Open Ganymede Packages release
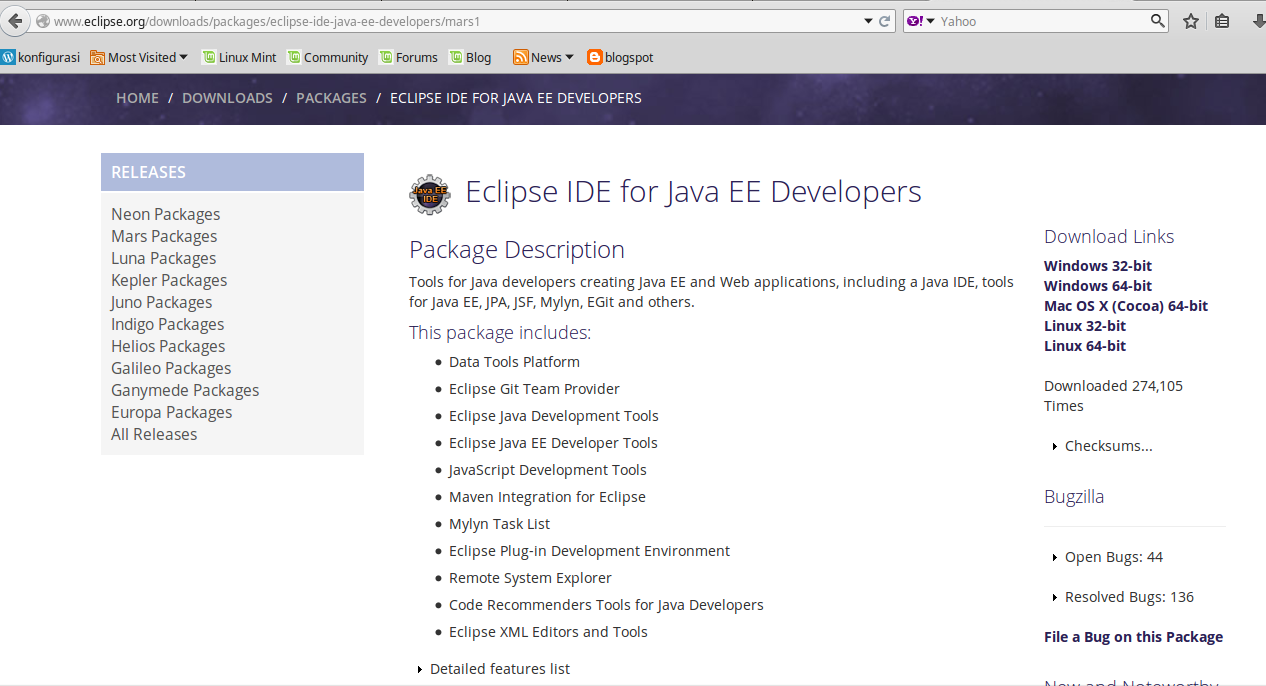 click(x=185, y=390)
